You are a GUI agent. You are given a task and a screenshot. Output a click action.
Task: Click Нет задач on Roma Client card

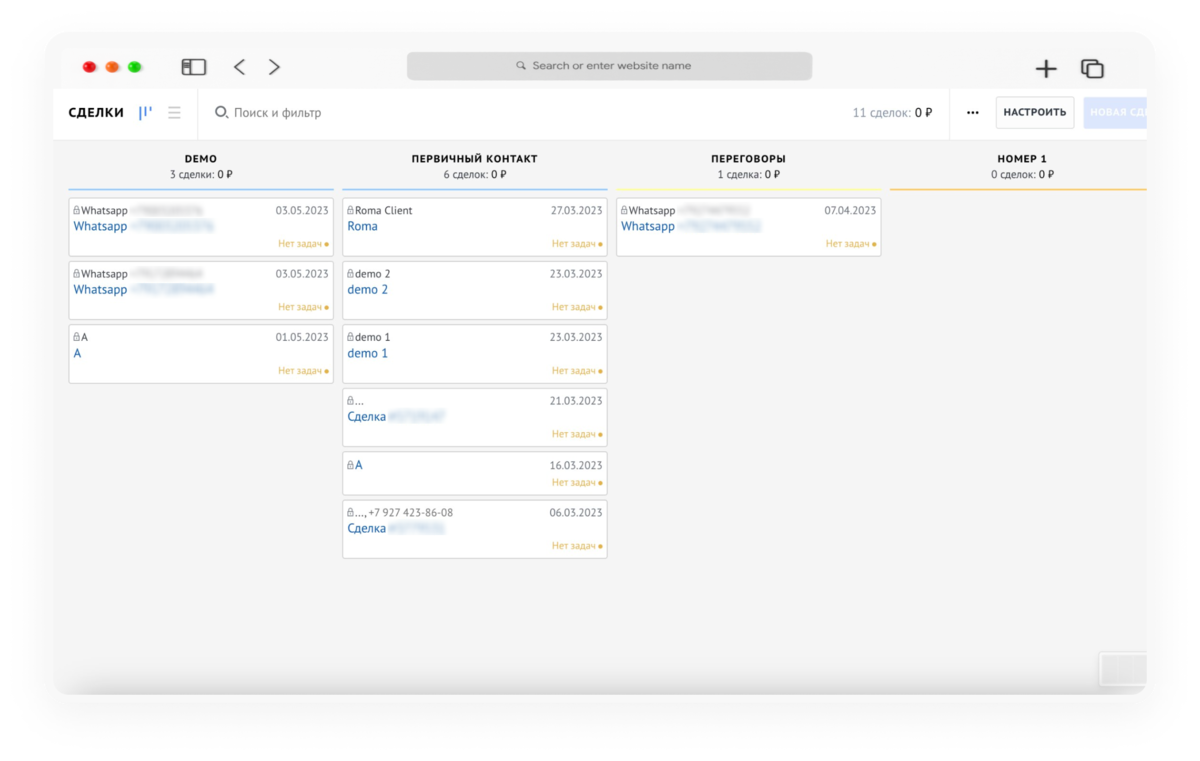(x=574, y=244)
